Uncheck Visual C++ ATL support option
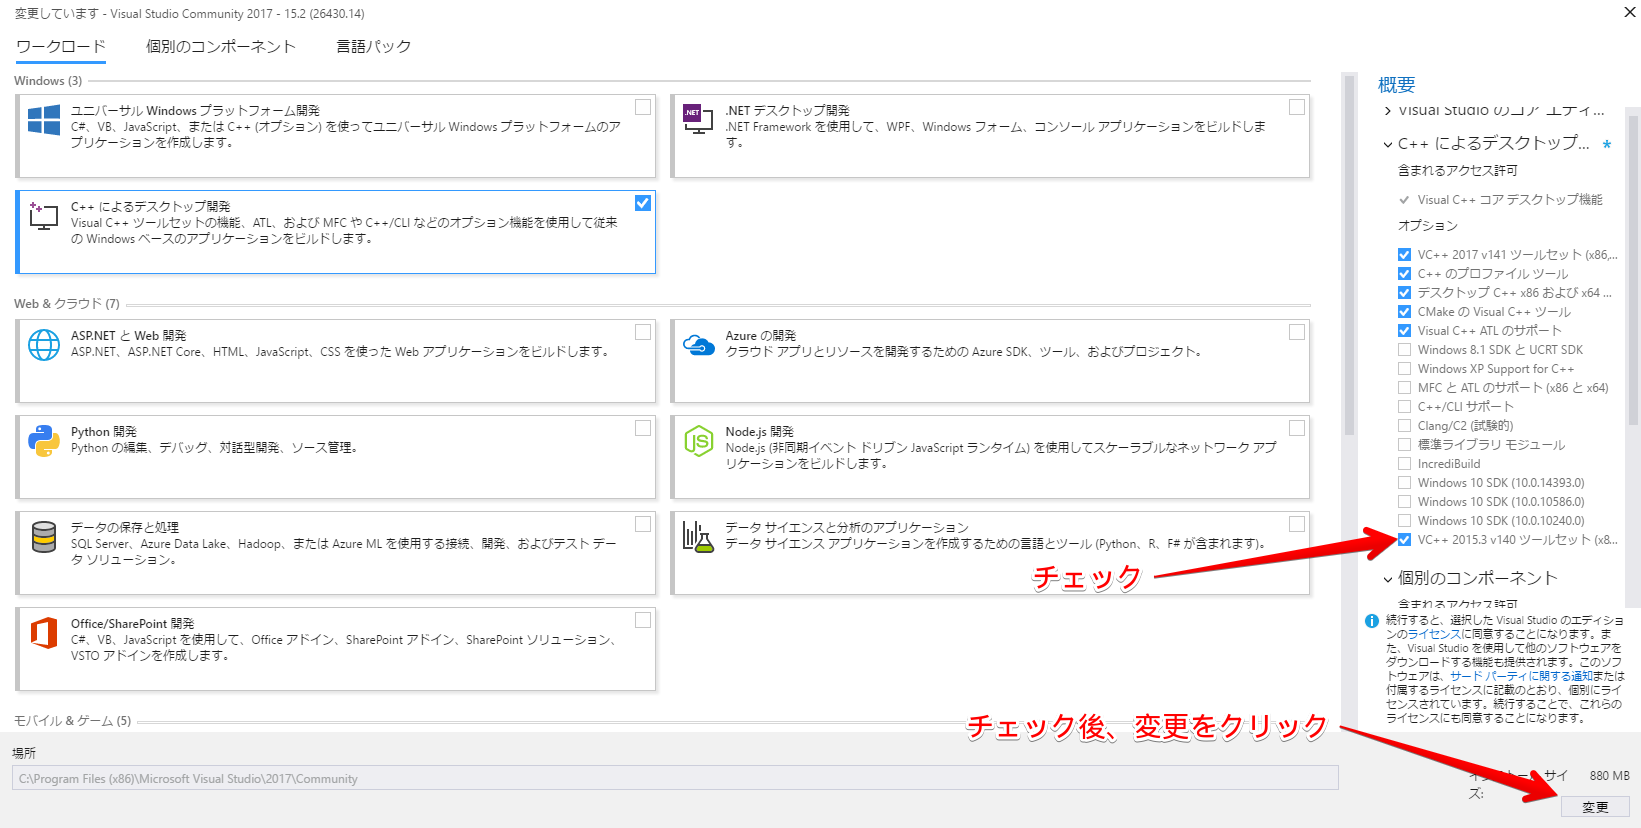Image resolution: width=1641 pixels, height=828 pixels. 1404,331
